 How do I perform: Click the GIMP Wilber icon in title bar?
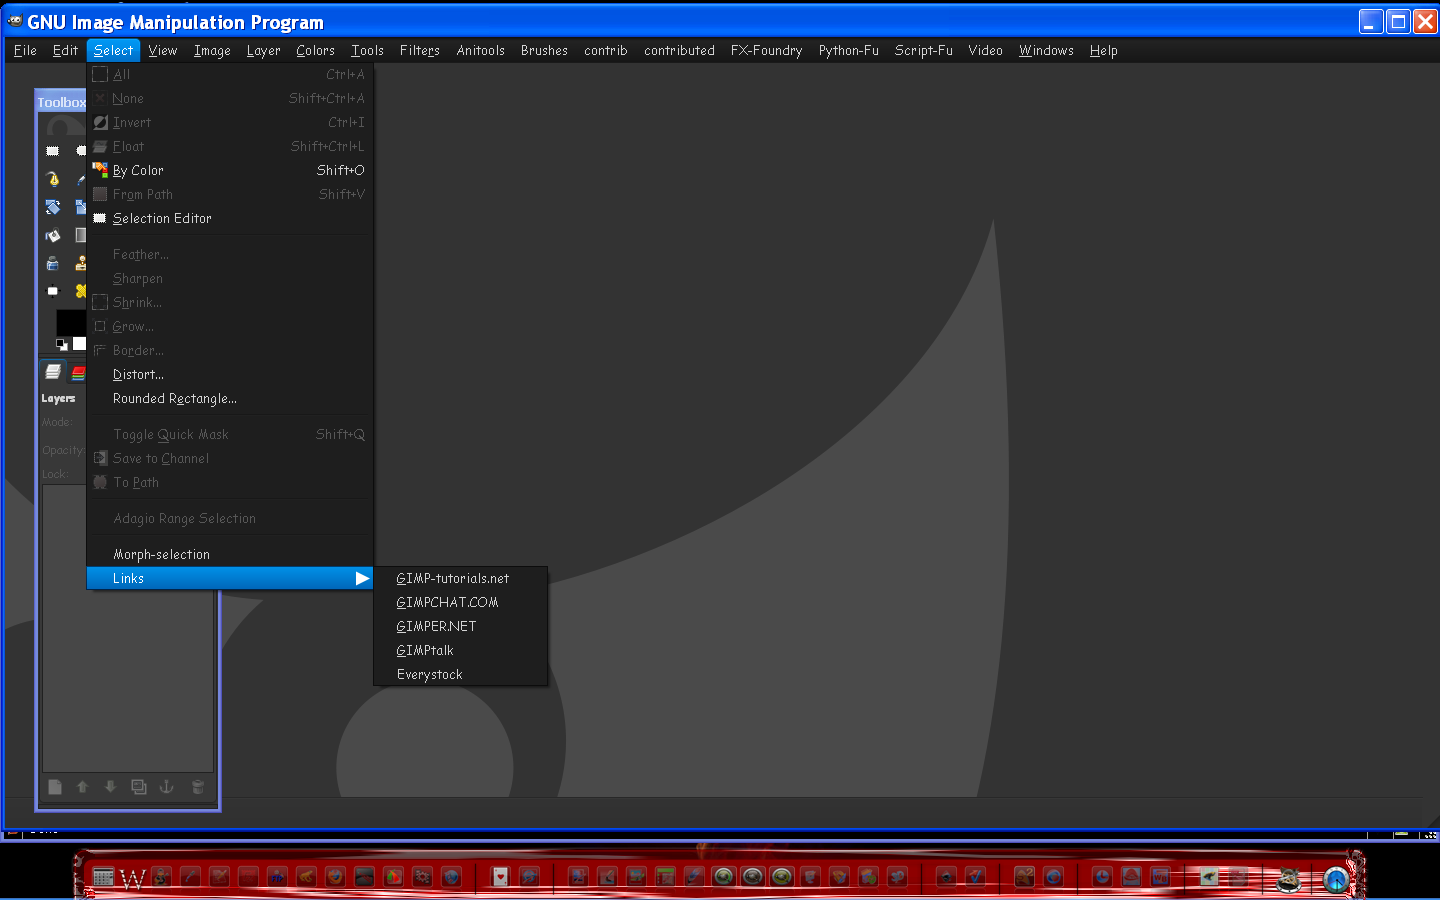[x=14, y=21]
